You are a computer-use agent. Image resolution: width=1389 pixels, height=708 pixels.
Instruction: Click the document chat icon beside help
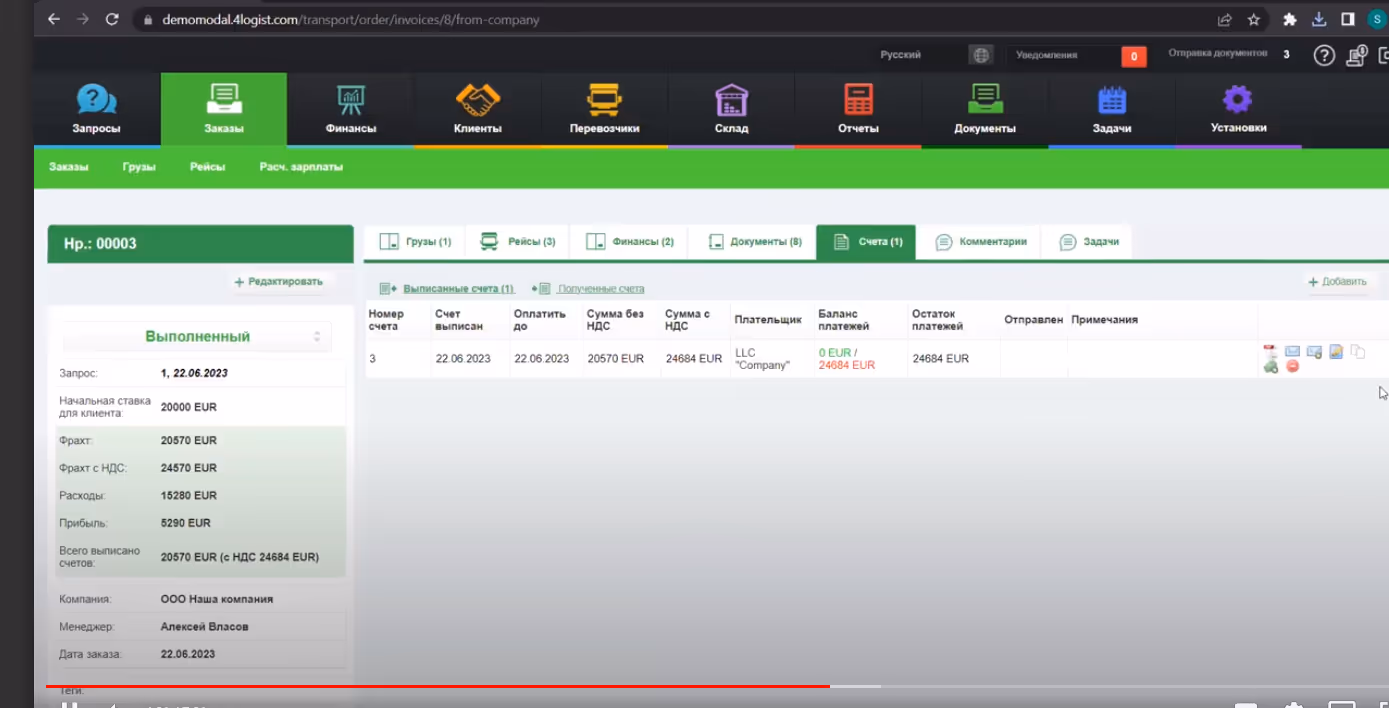pyautogui.click(x=1357, y=56)
